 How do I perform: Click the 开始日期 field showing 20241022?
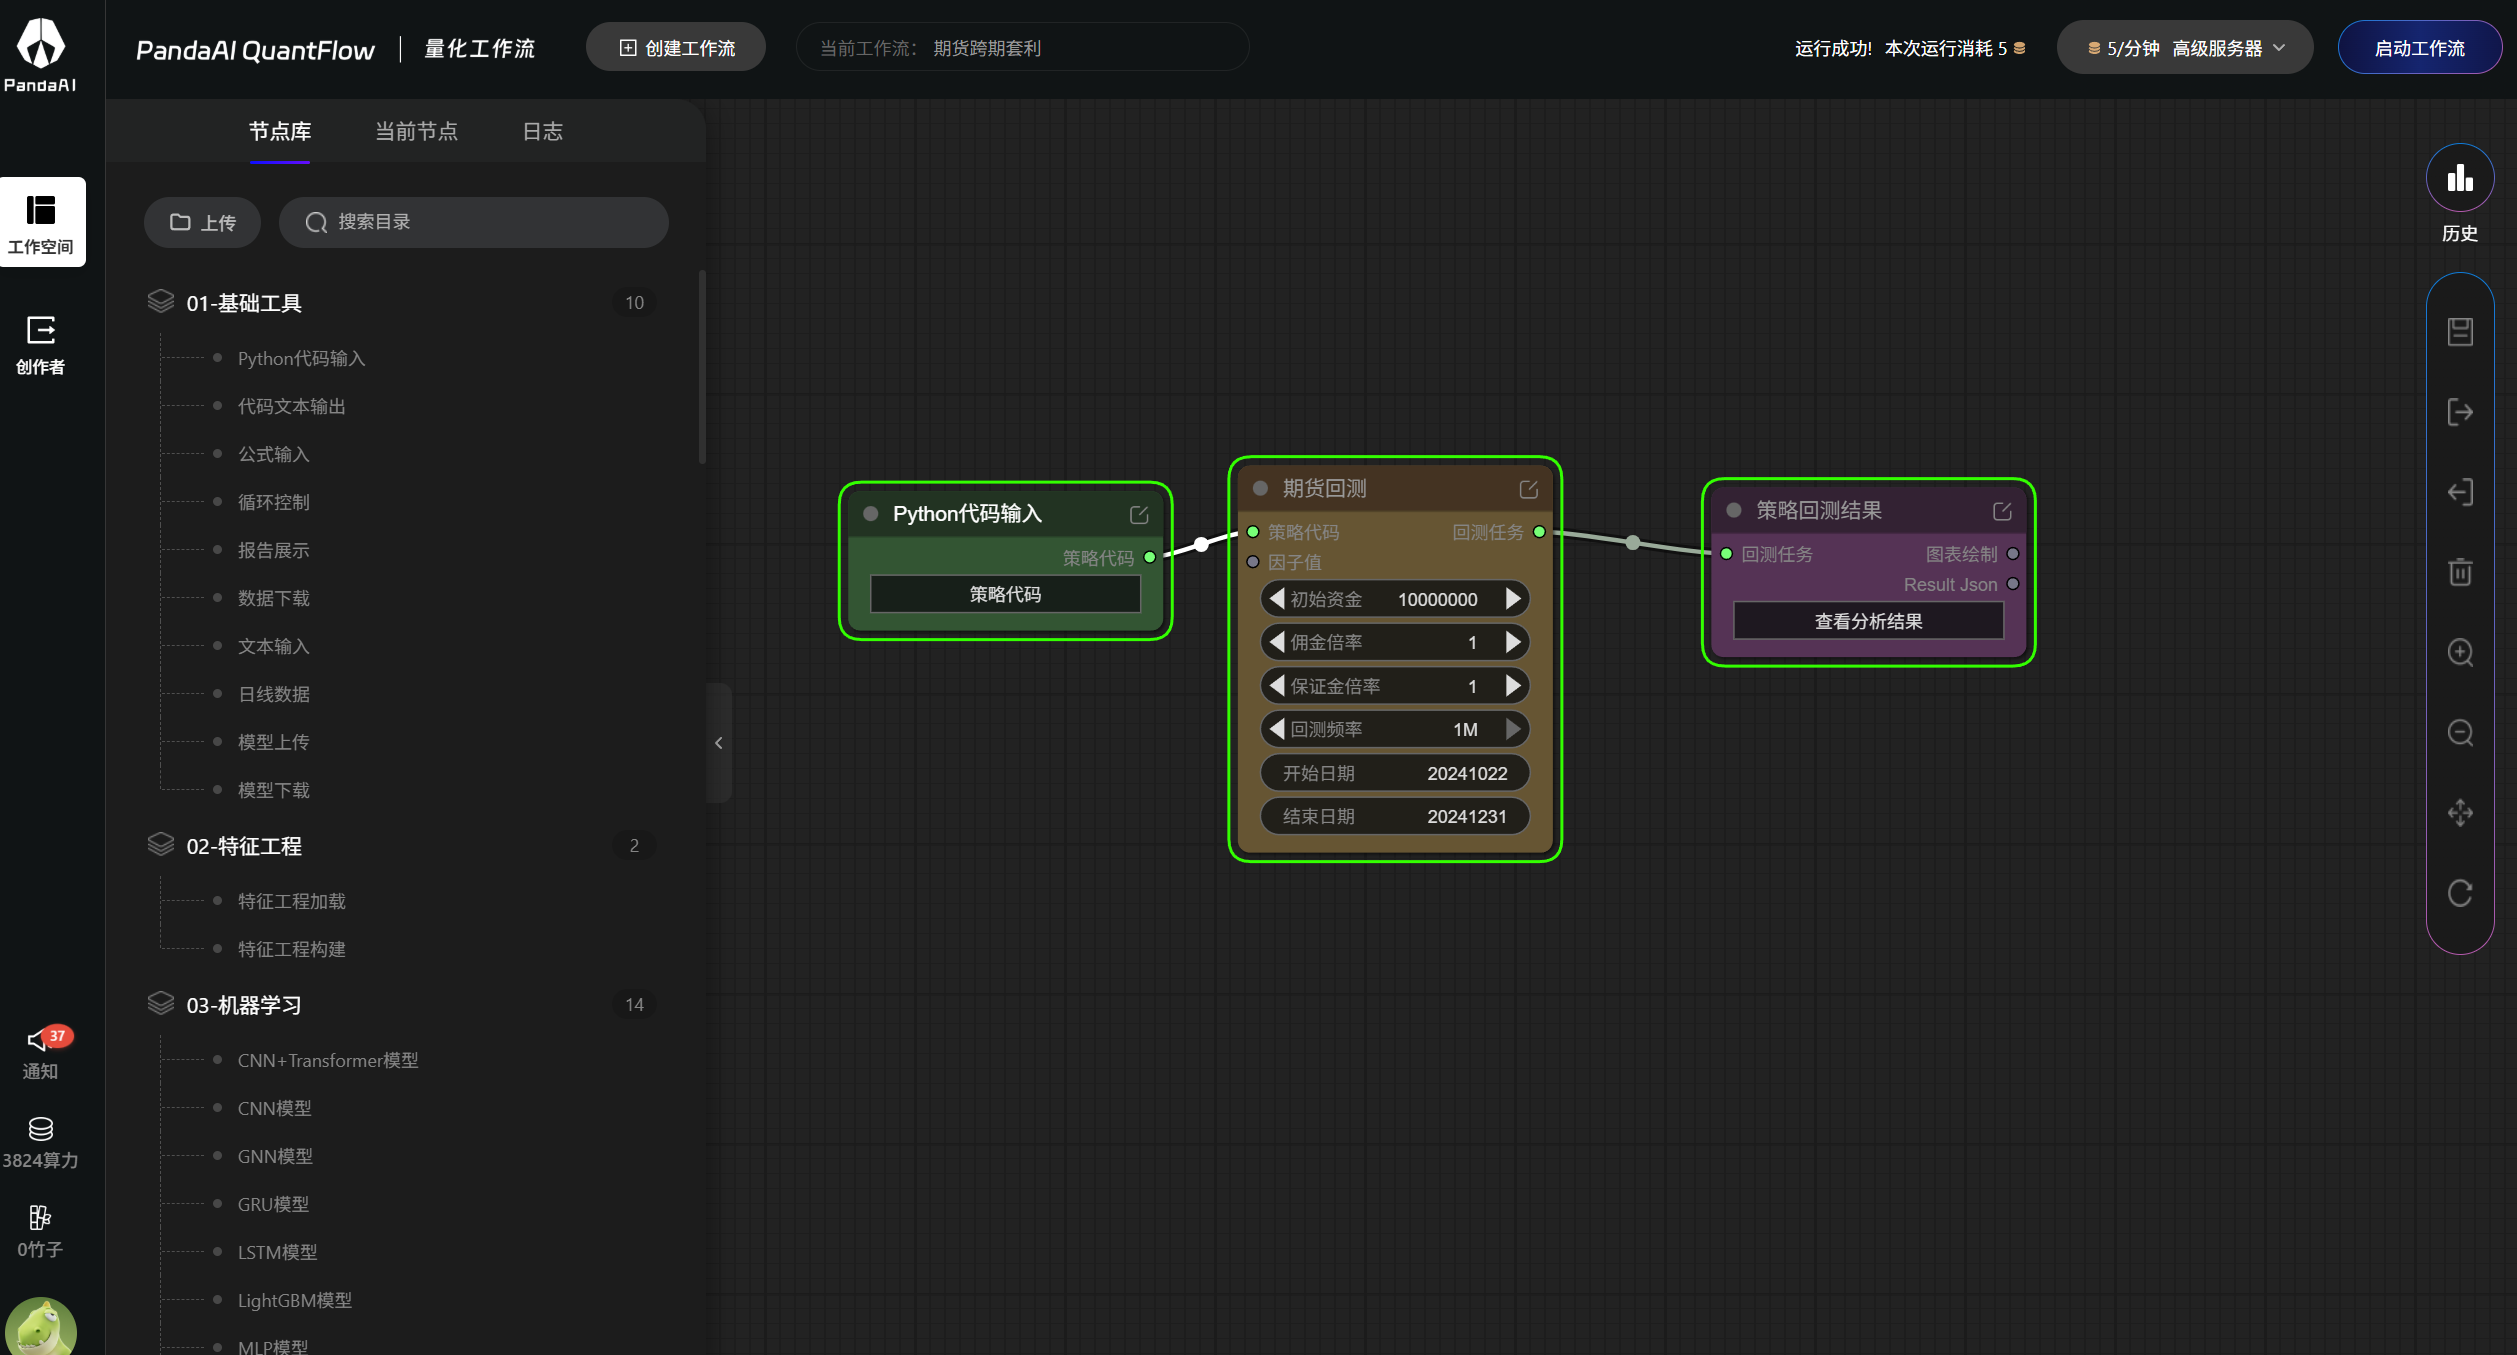[1395, 773]
